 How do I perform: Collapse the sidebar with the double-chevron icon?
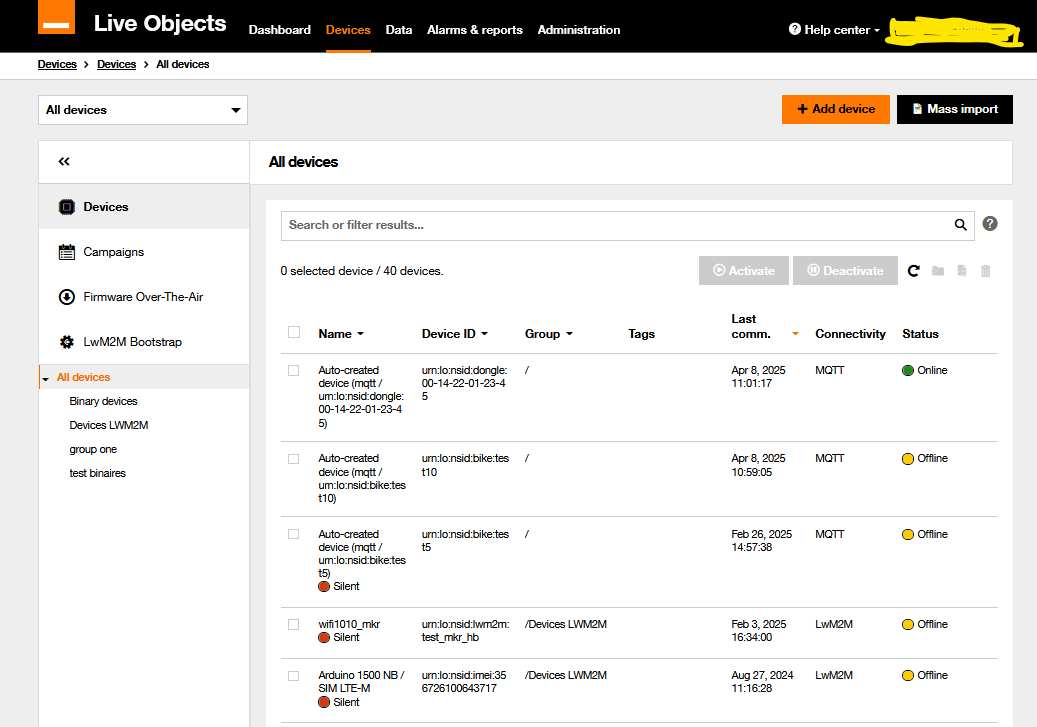click(64, 161)
